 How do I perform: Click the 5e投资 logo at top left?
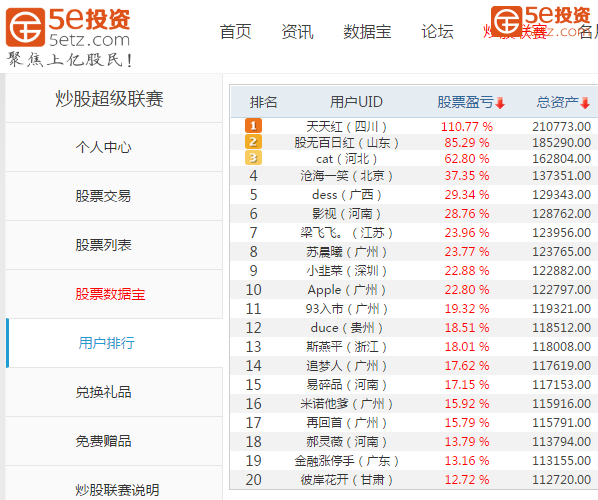(68, 27)
